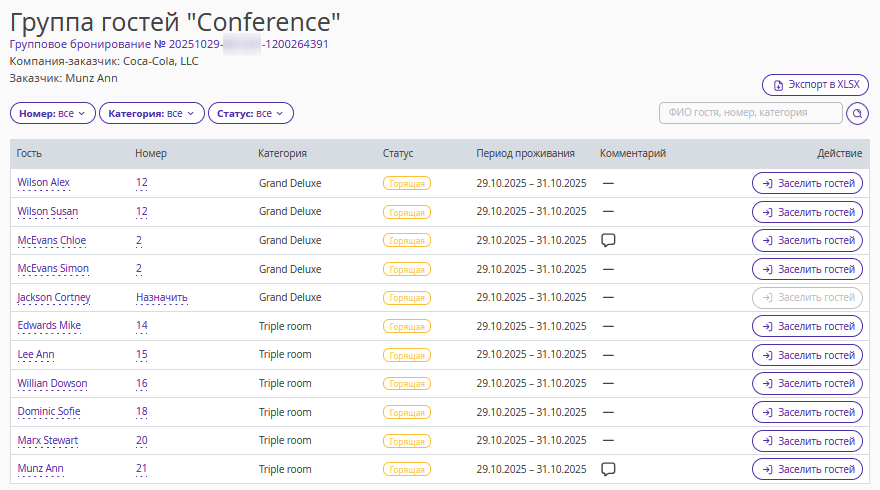Expand the Статус filter dropdown

[x=250, y=114]
